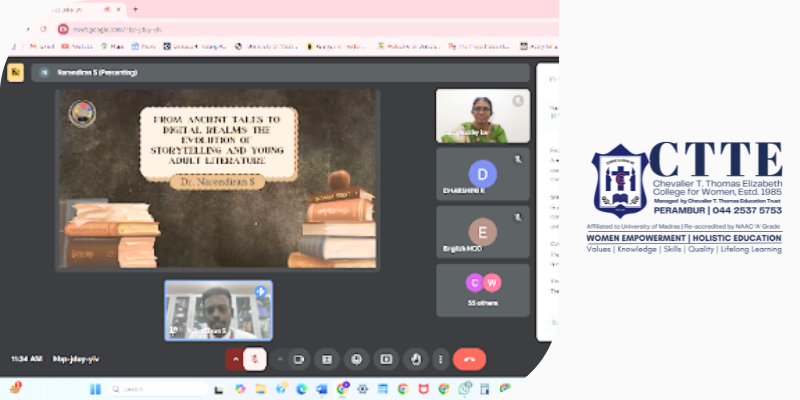
Task: Click the present screen button
Action: (386, 359)
